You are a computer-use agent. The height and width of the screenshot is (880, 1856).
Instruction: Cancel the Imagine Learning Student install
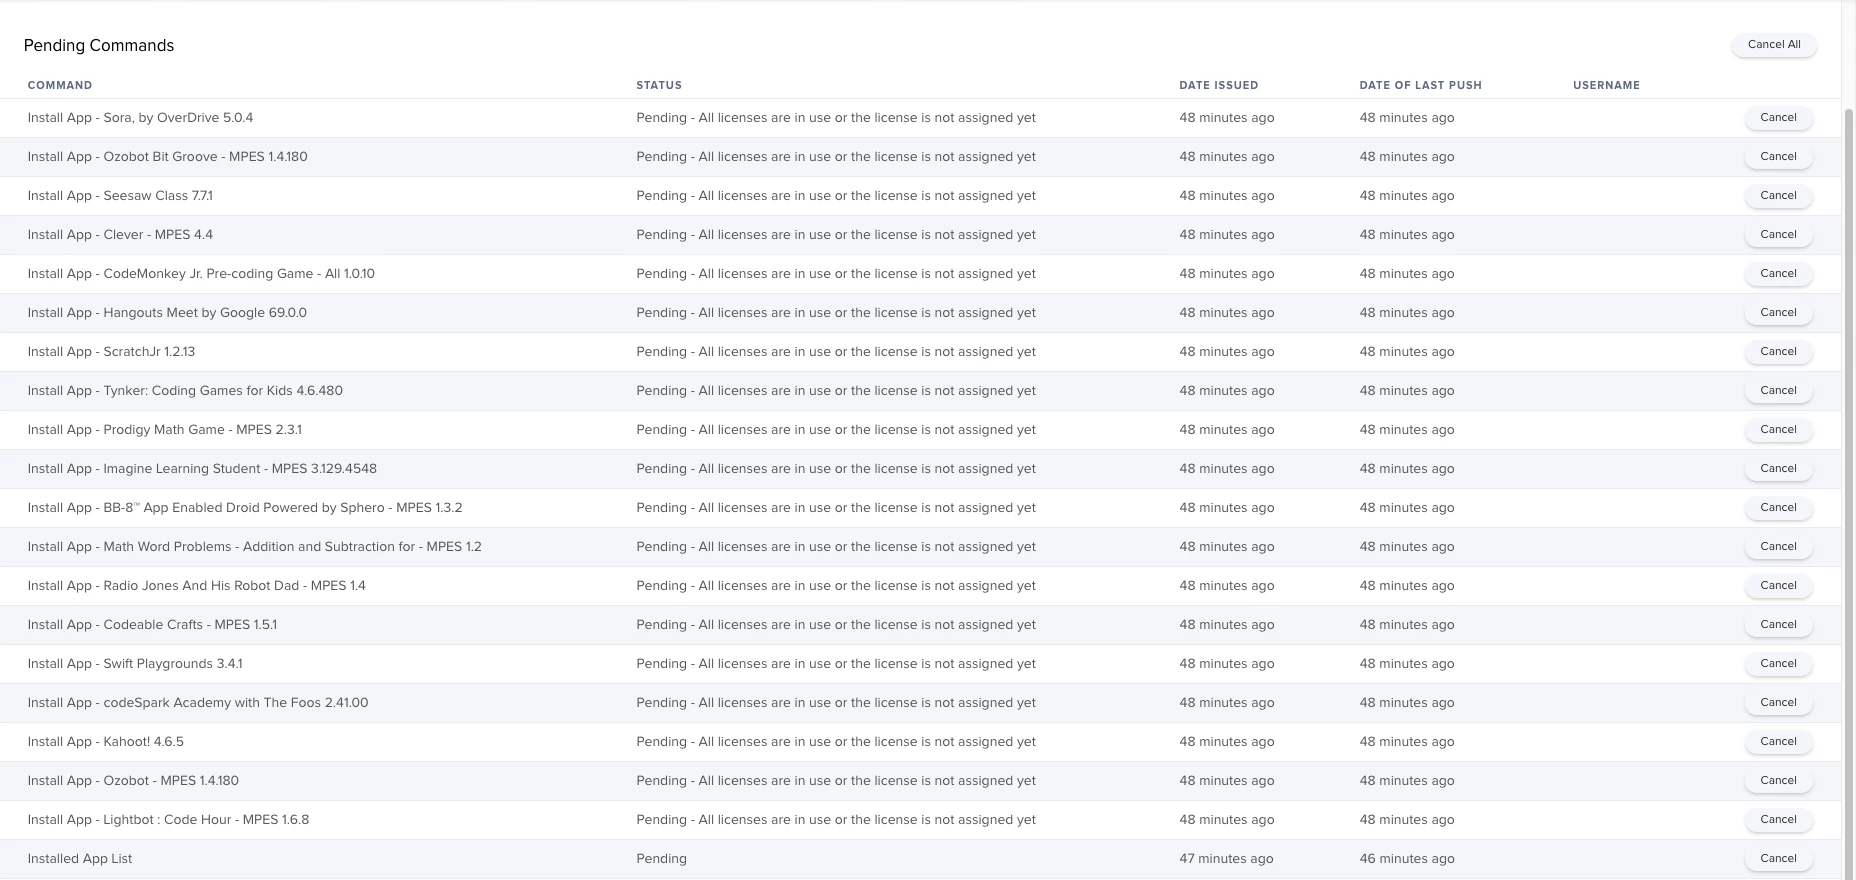tap(1778, 469)
